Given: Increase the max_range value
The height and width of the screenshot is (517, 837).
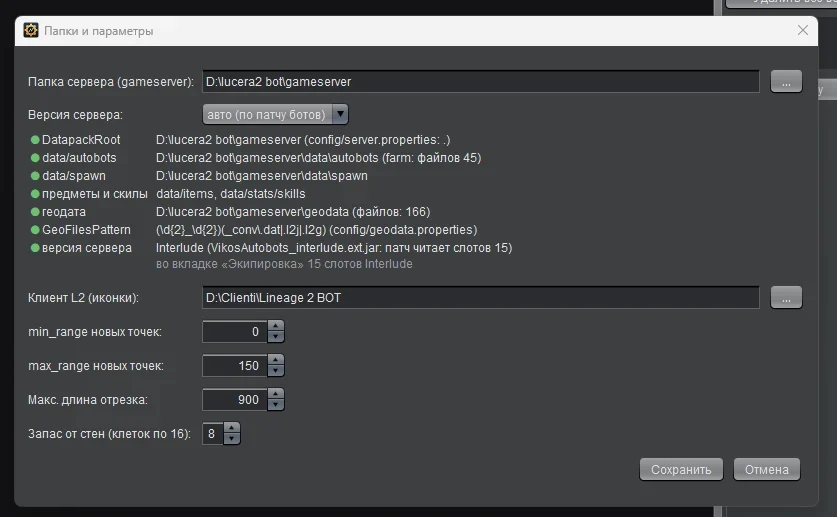Looking at the screenshot, I should click(275, 360).
